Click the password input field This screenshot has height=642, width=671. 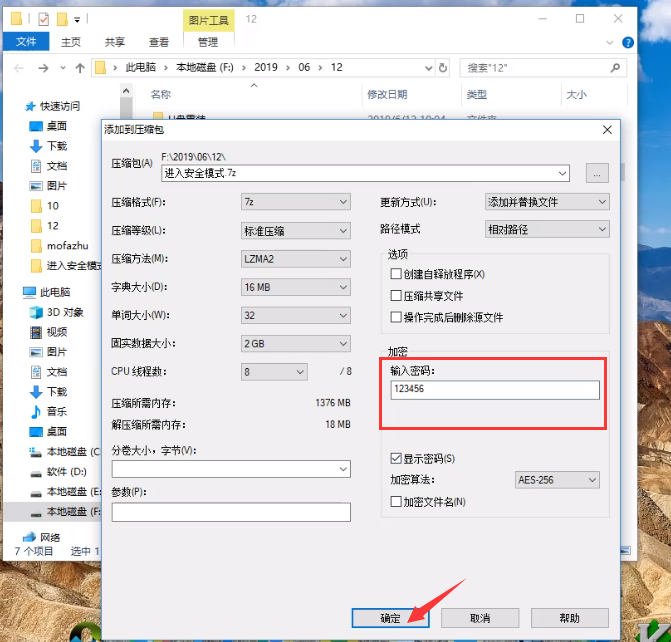494,390
